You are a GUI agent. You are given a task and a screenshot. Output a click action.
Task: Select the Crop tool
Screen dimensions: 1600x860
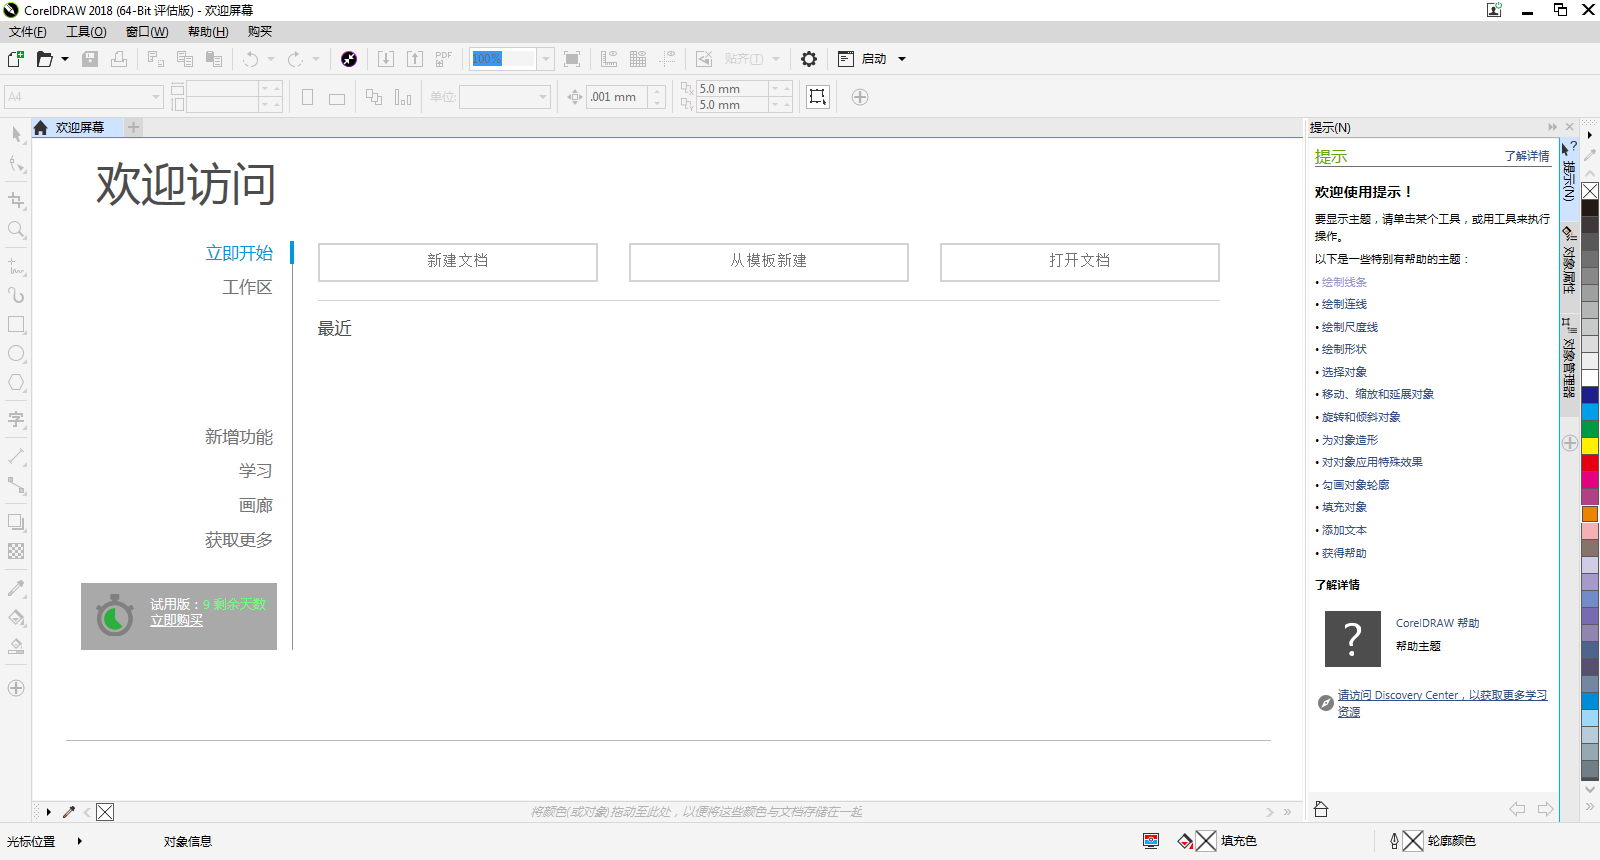[x=16, y=201]
